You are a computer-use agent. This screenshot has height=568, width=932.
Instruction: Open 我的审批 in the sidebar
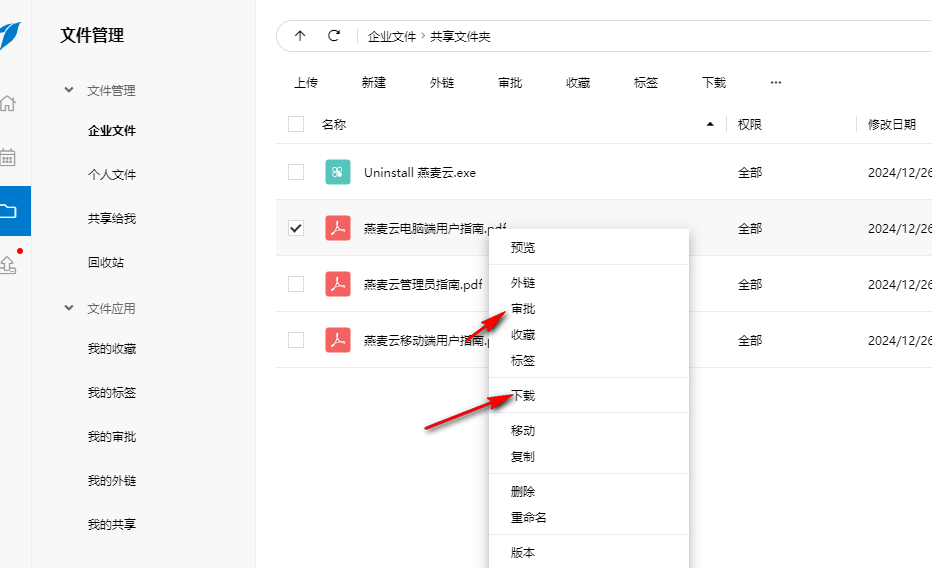coord(112,437)
